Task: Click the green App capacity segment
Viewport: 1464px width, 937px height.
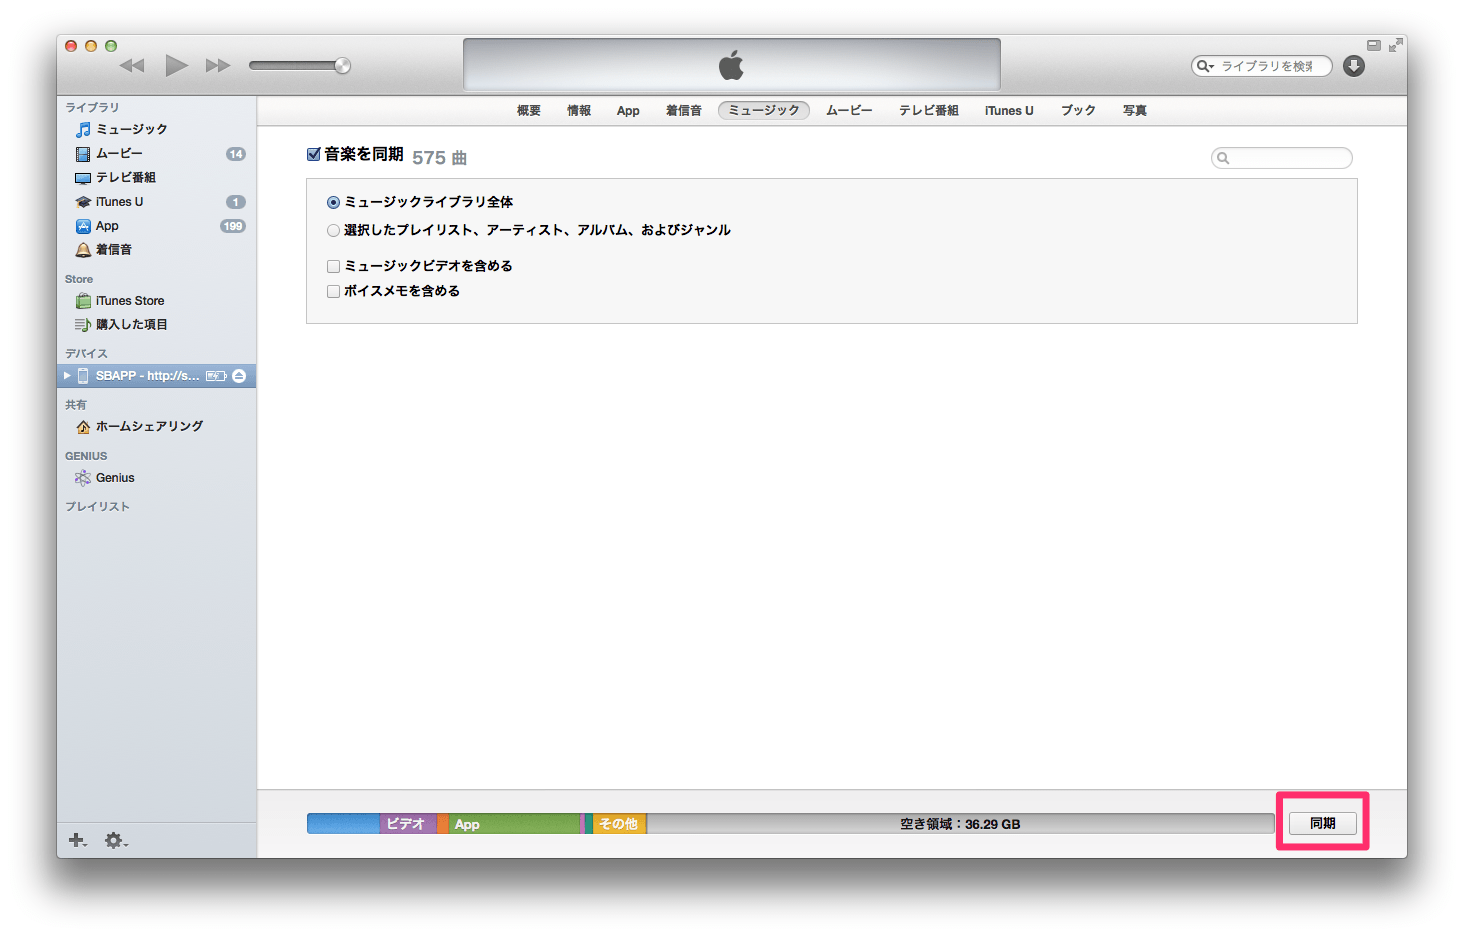Action: pos(514,824)
